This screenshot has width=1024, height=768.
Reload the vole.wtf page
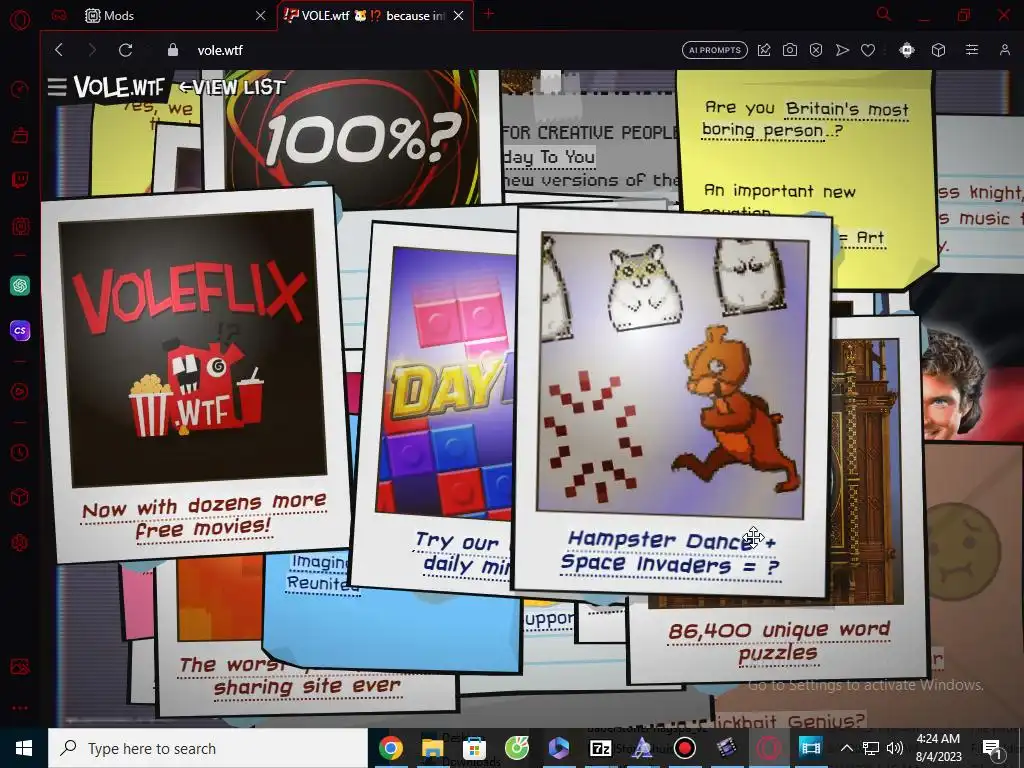pos(126,50)
